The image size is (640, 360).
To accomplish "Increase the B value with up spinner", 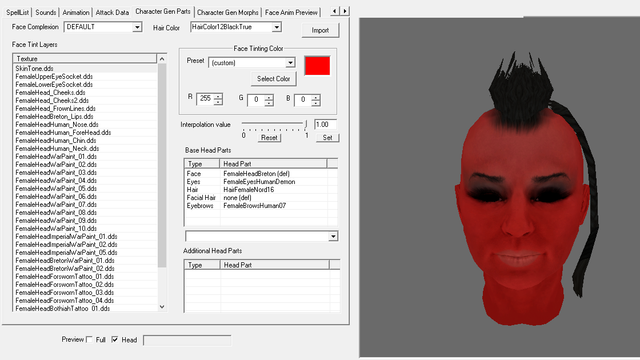I will (x=316, y=97).
